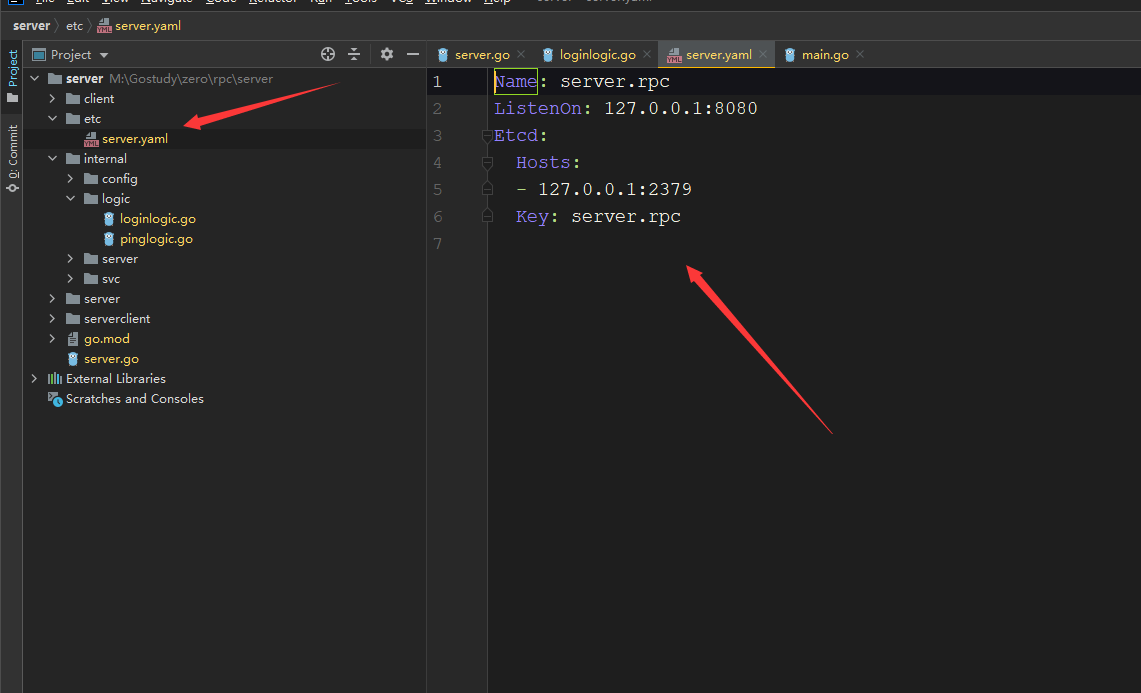
Task: Click line number 7 in the gutter
Action: click(x=437, y=244)
